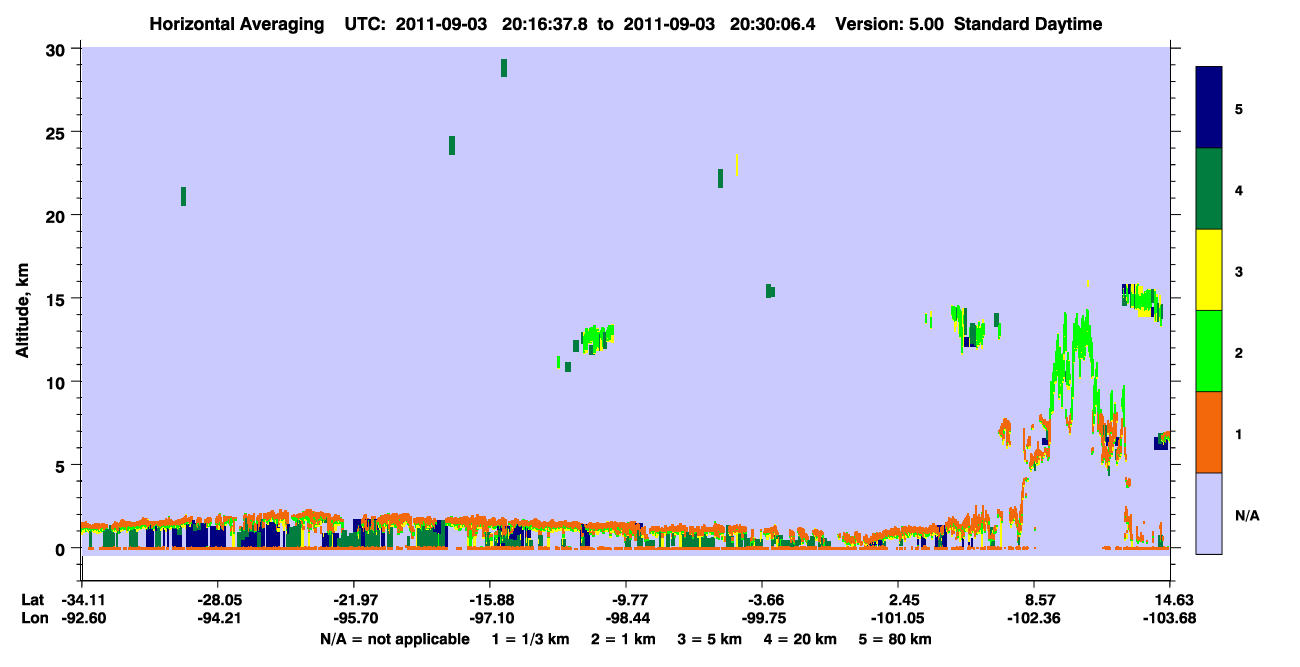Click the '3 = 5 km' legend text
Image resolution: width=1300 pixels, height=667 pixels.
click(710, 639)
